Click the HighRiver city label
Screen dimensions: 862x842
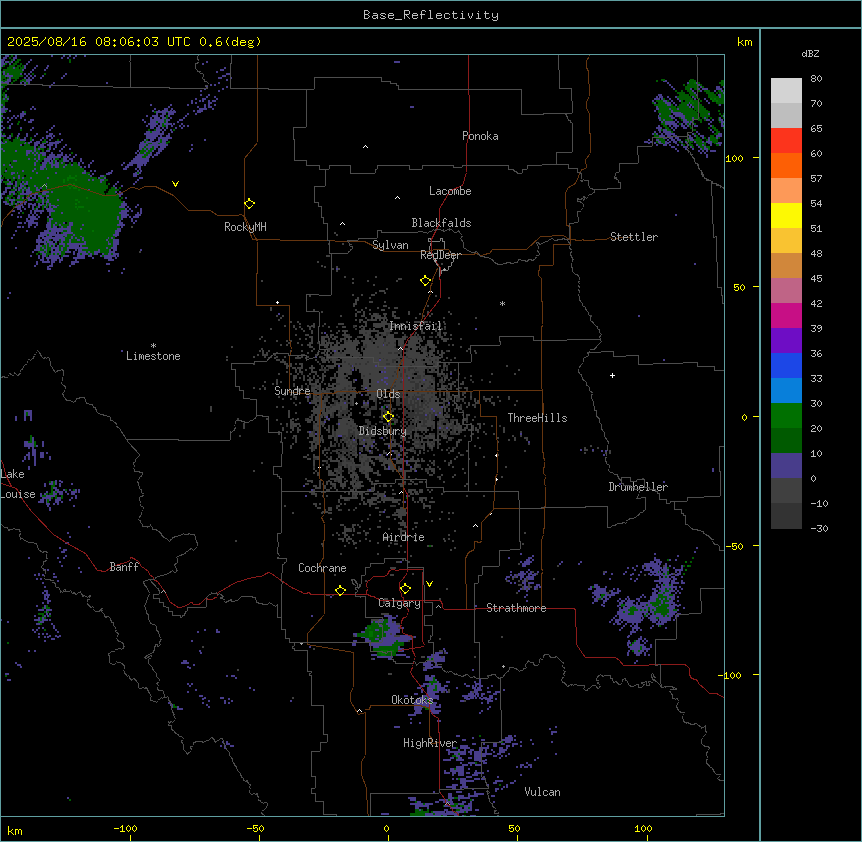point(430,743)
